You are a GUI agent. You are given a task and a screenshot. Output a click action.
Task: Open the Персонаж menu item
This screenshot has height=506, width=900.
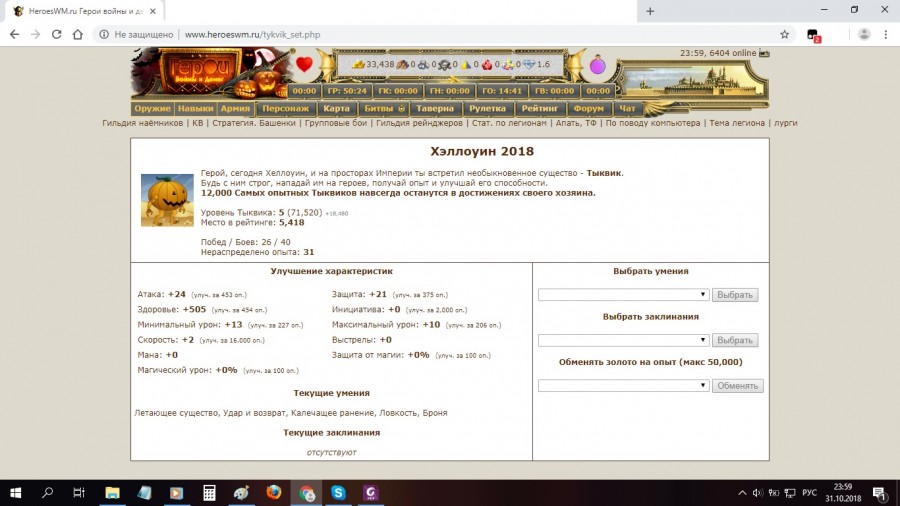[286, 108]
